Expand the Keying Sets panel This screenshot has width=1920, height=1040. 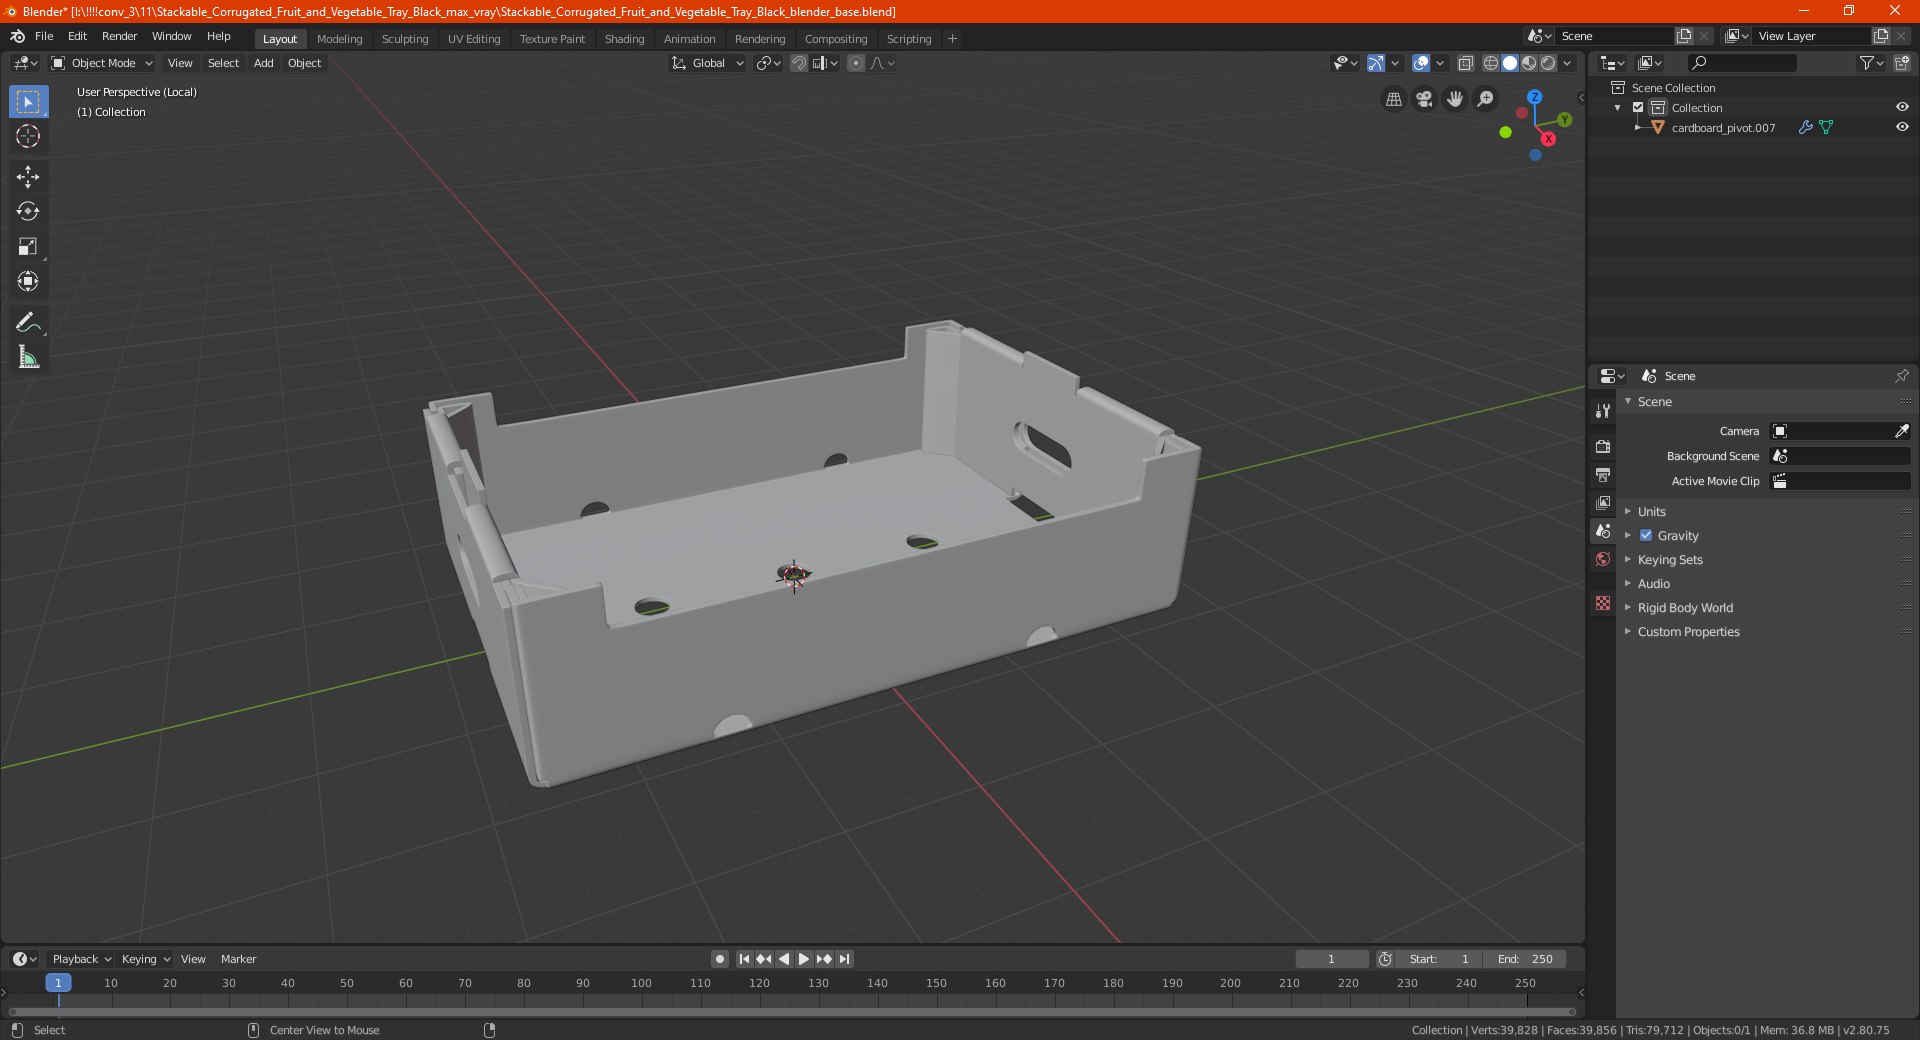coord(1670,559)
